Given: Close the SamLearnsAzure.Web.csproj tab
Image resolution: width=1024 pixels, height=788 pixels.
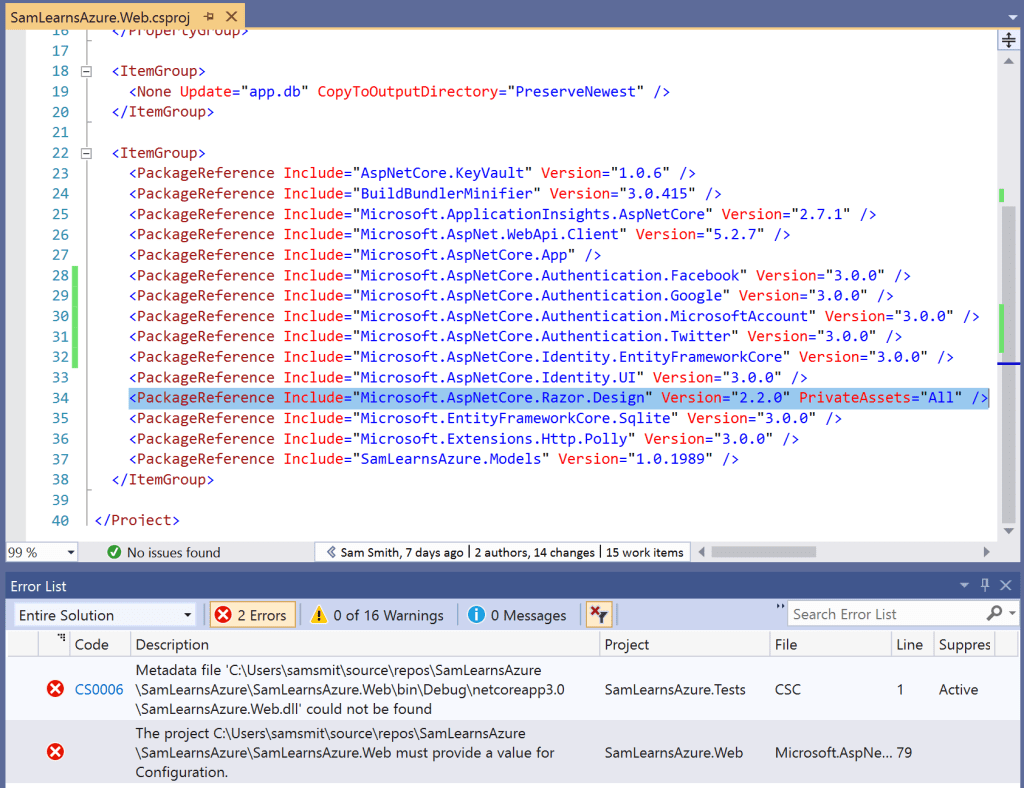Looking at the screenshot, I should 231,18.
